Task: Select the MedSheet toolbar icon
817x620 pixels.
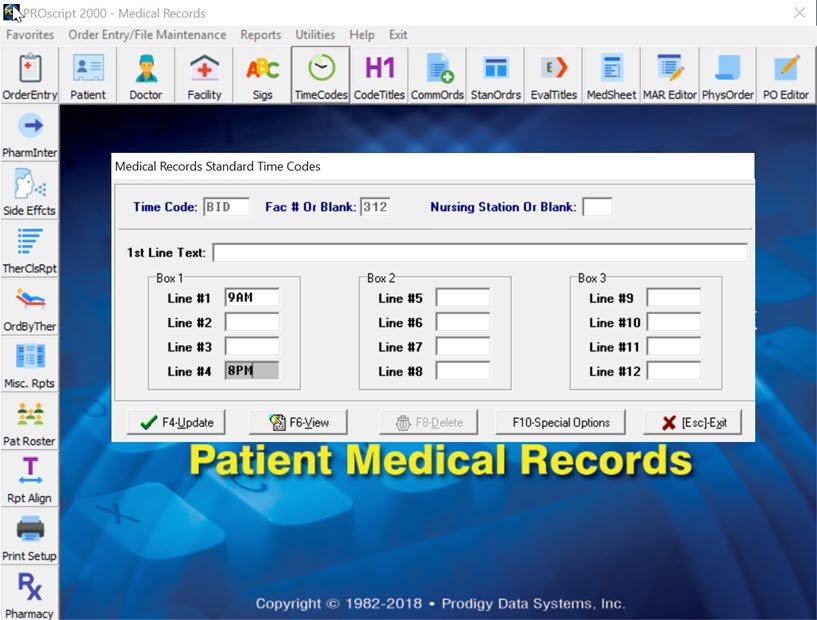Action: point(611,76)
